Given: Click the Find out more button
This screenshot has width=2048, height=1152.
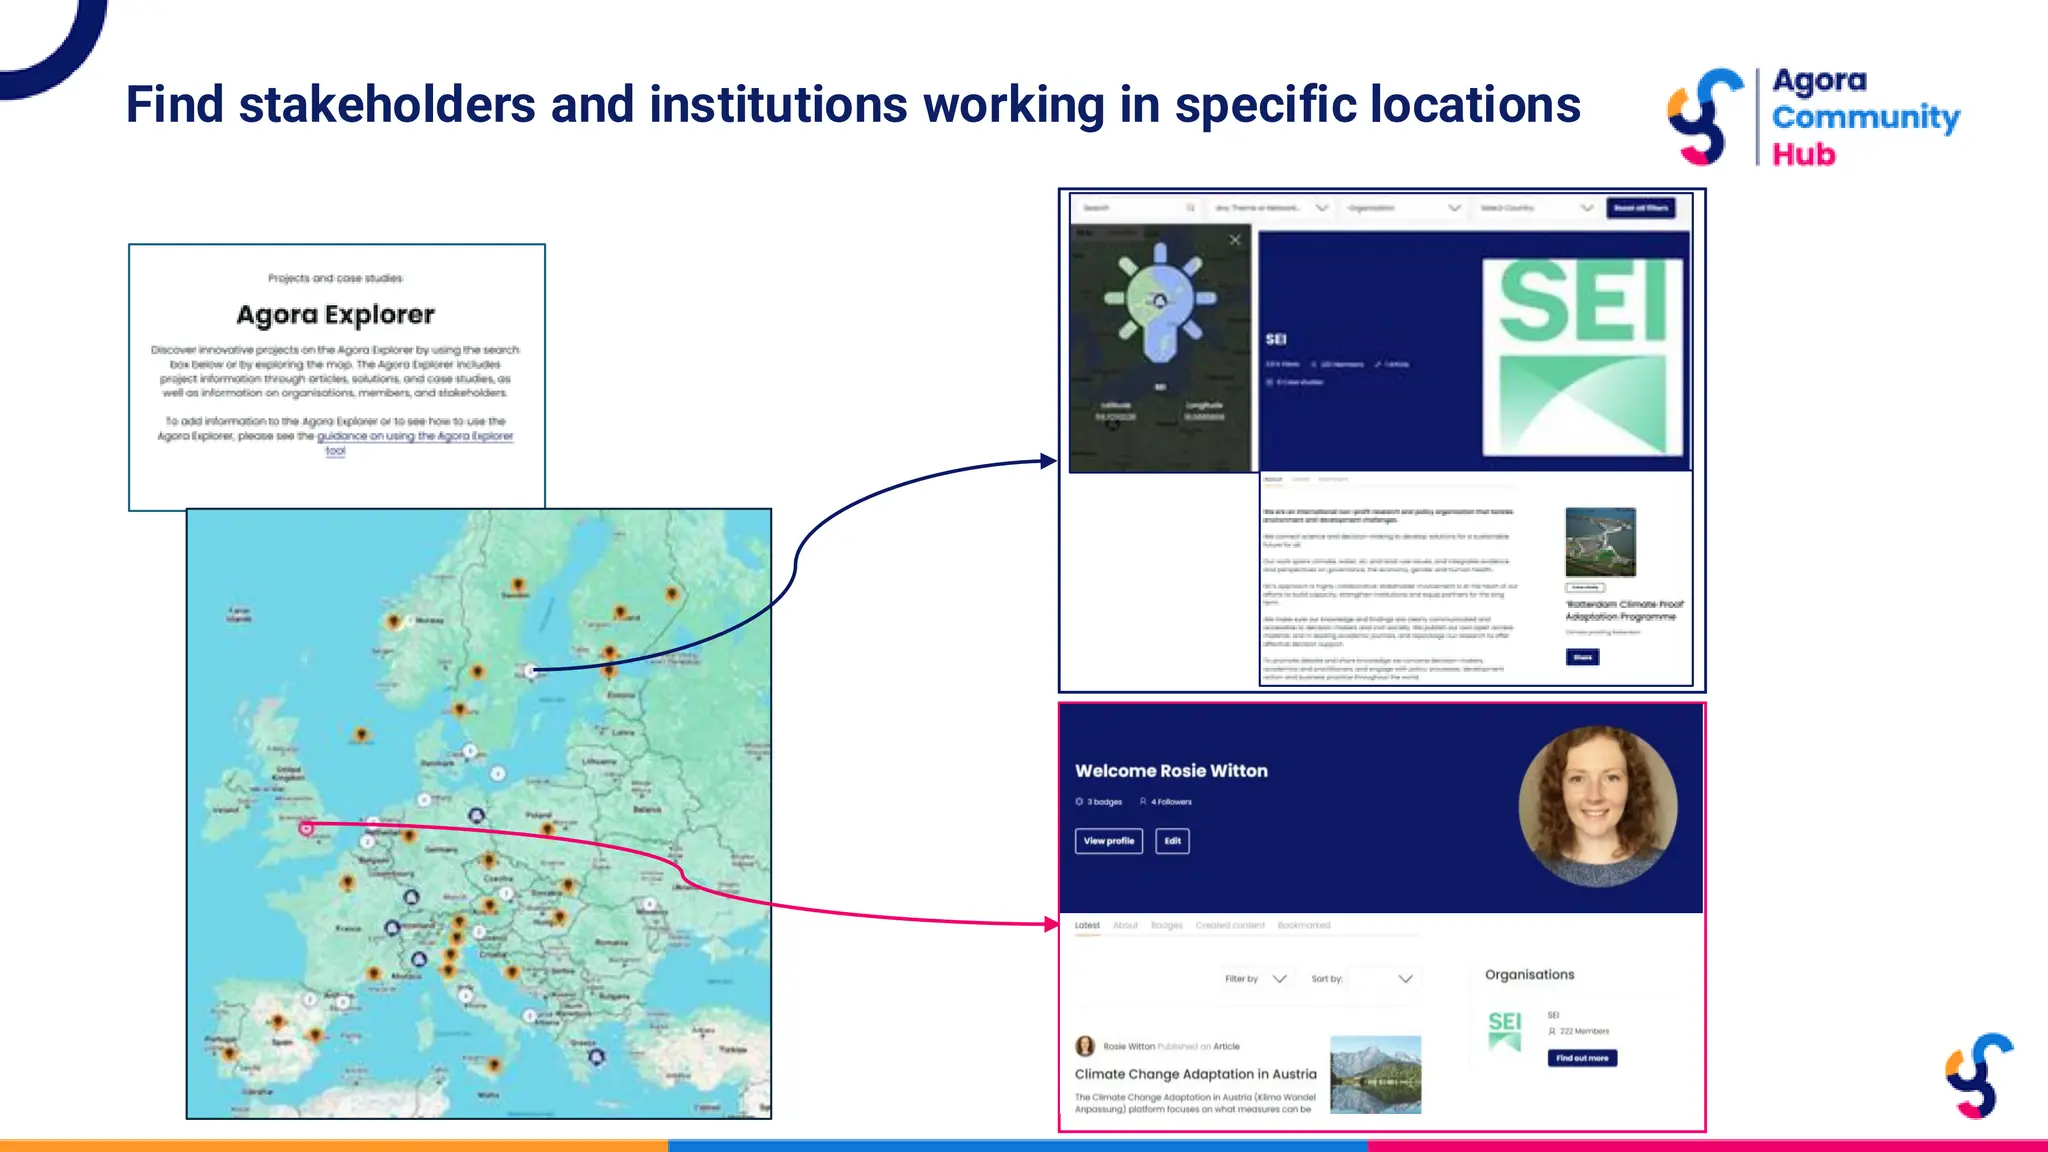Looking at the screenshot, I should (x=1582, y=1058).
